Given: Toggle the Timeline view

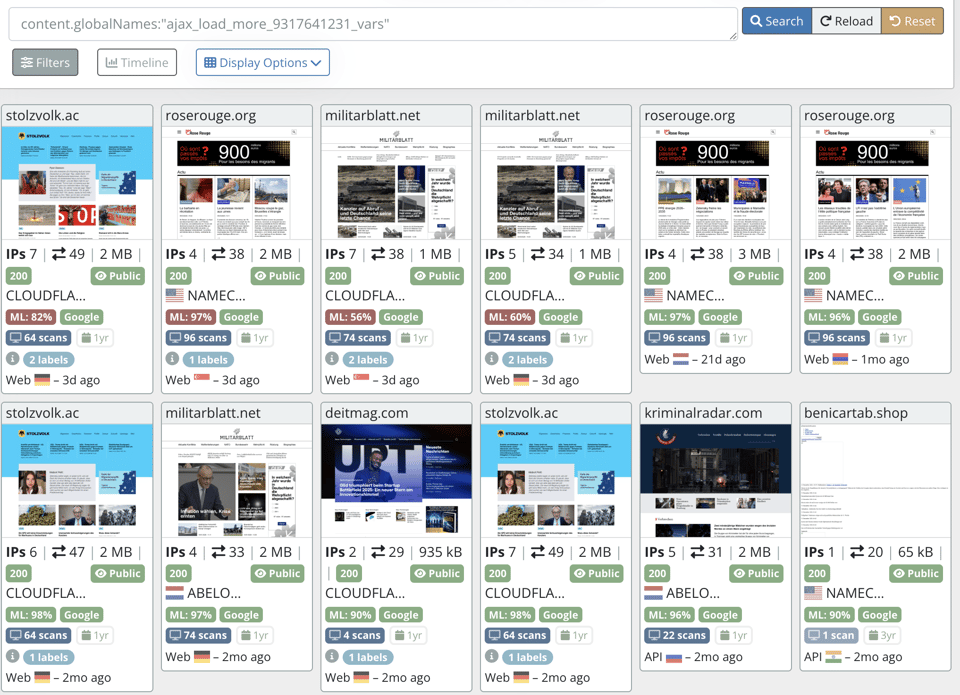Looking at the screenshot, I should pos(137,62).
